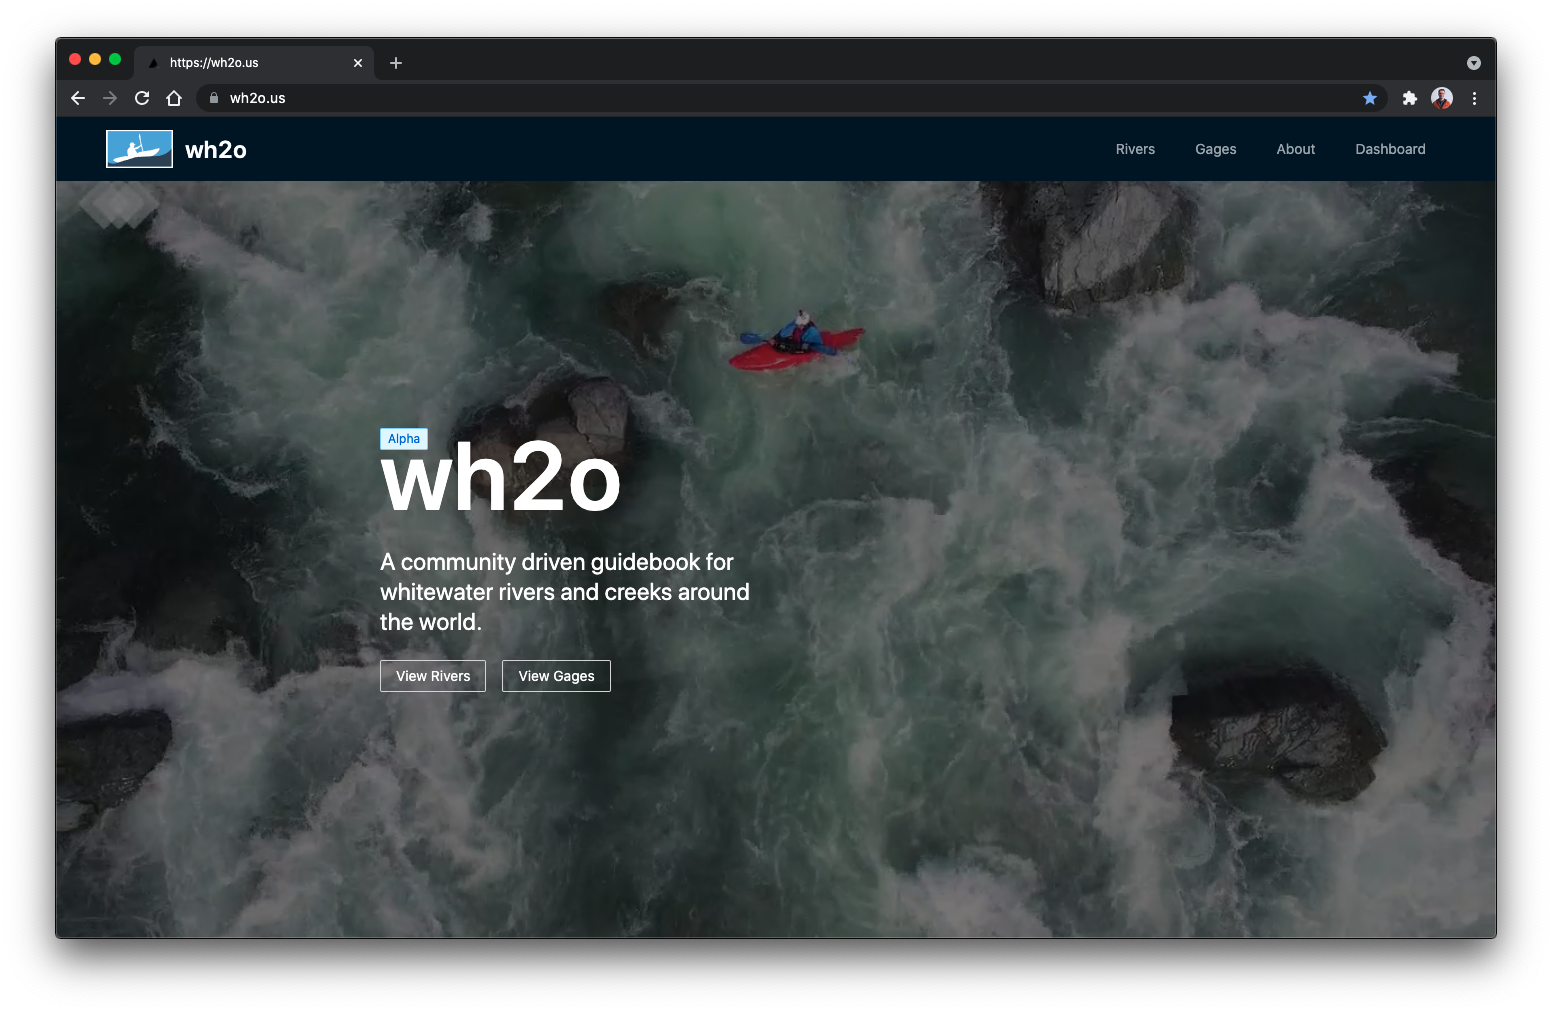The image size is (1552, 1012).
Task: Open the Gages nav item
Action: point(1216,149)
